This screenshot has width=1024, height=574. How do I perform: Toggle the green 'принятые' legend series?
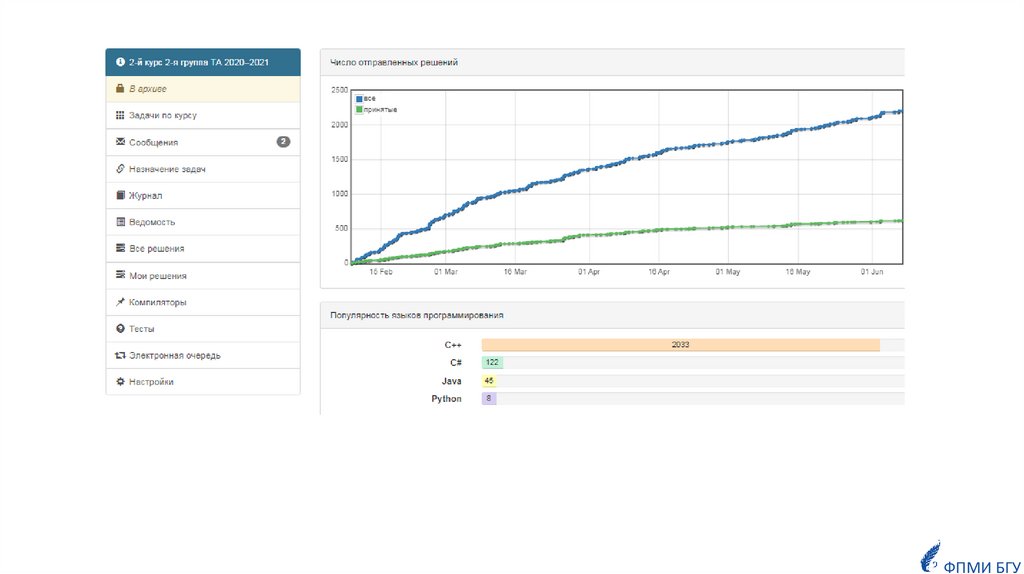click(376, 109)
